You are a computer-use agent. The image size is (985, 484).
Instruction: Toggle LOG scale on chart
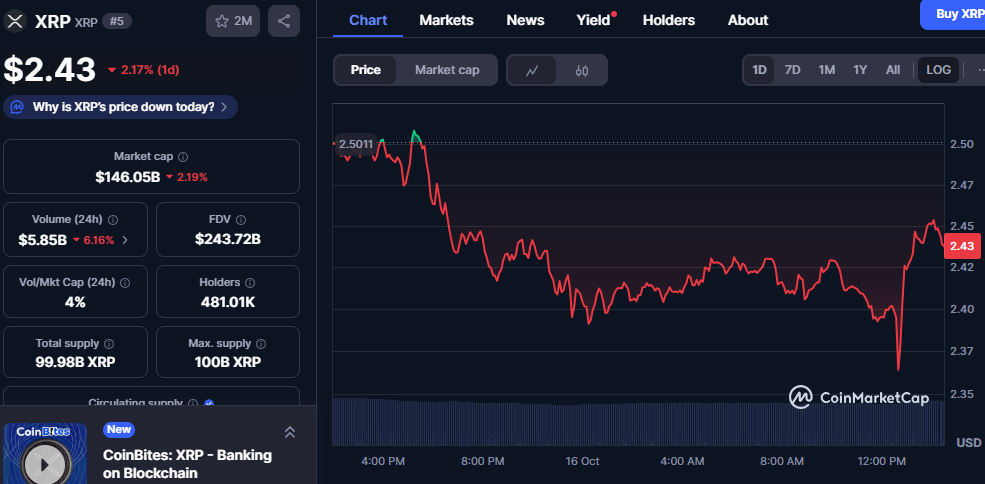click(938, 70)
